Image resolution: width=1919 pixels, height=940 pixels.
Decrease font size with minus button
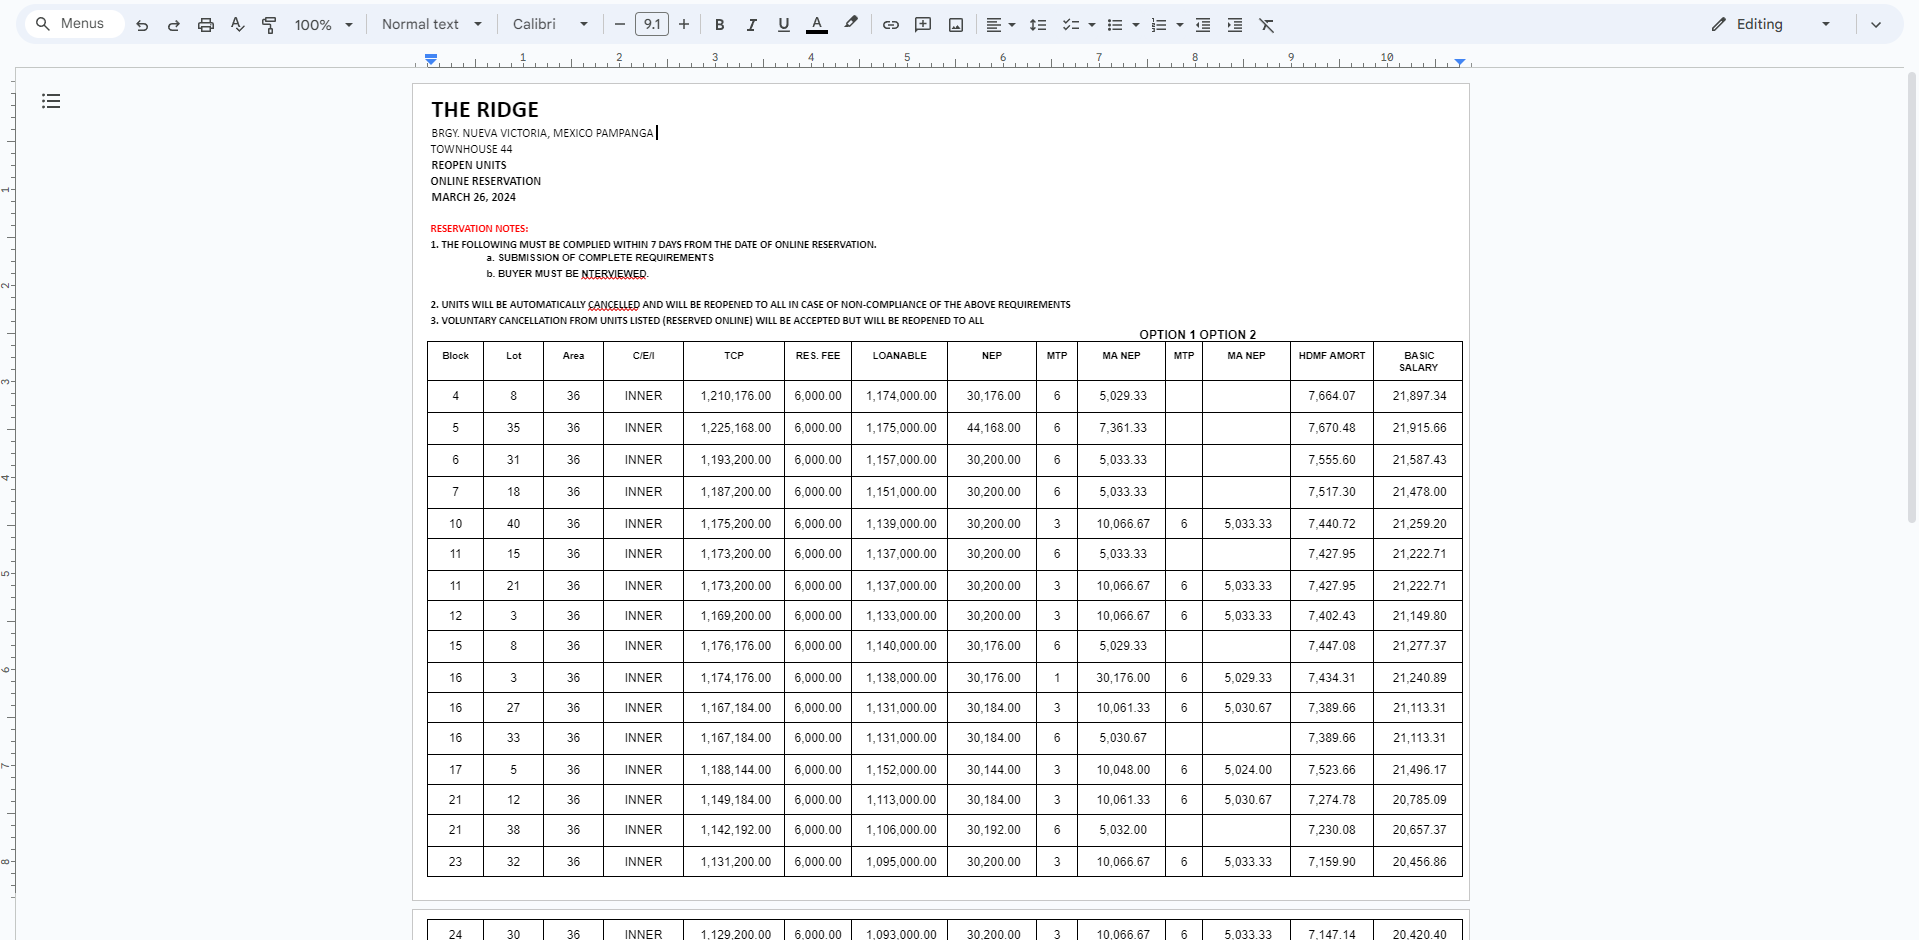620,25
